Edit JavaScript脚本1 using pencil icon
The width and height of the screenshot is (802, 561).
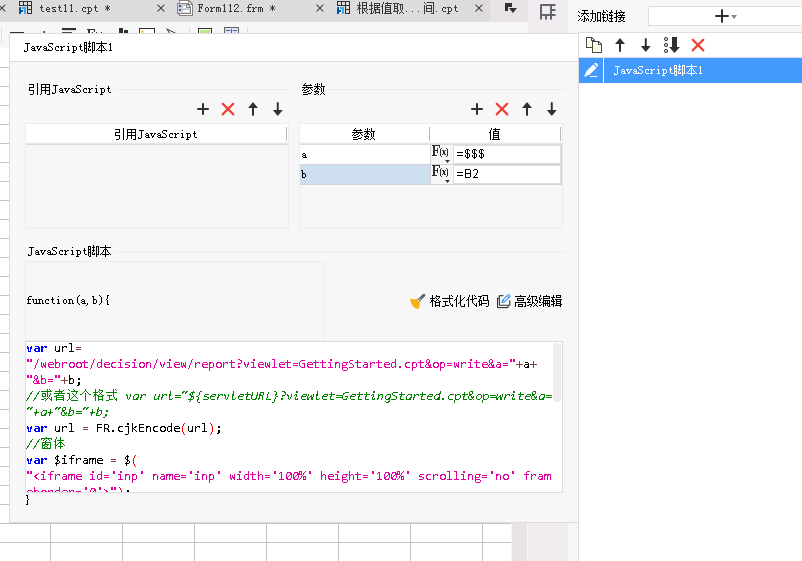[x=591, y=70]
